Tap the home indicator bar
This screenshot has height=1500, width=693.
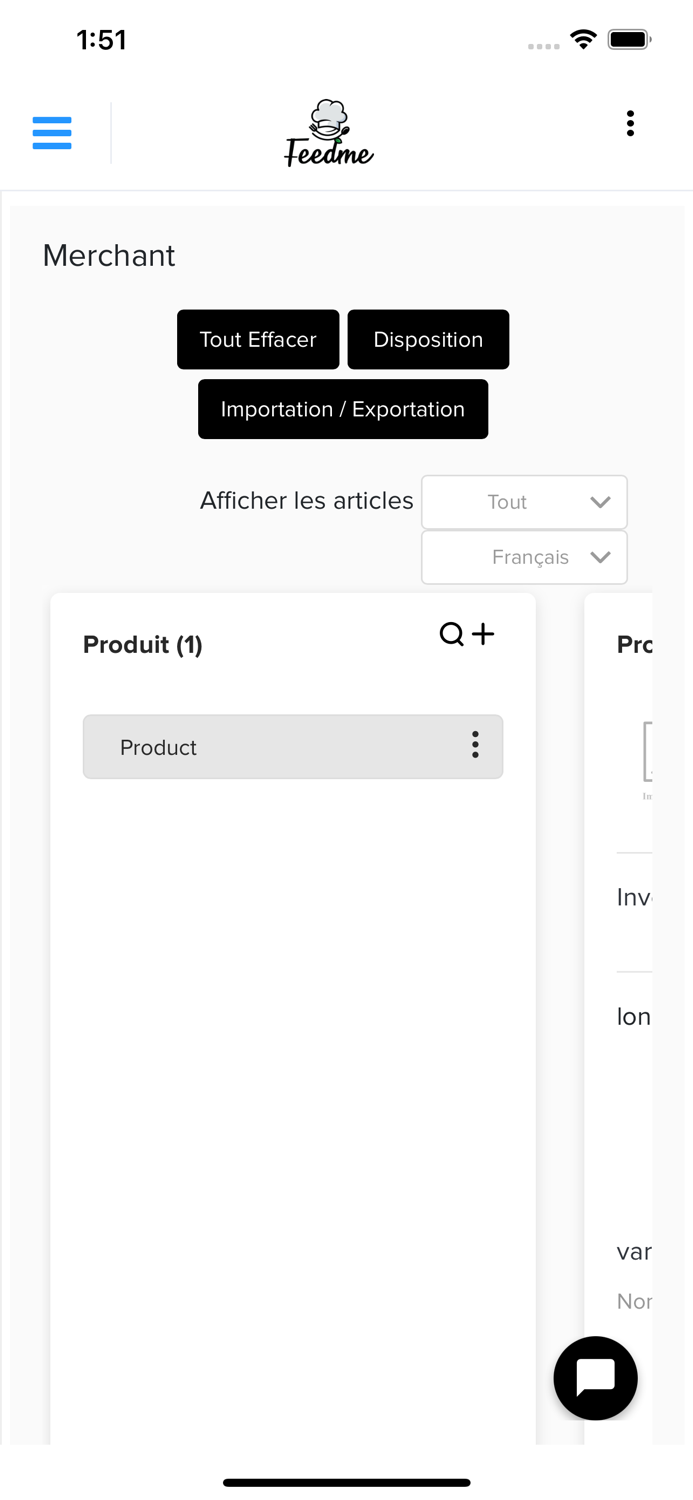[346, 1482]
